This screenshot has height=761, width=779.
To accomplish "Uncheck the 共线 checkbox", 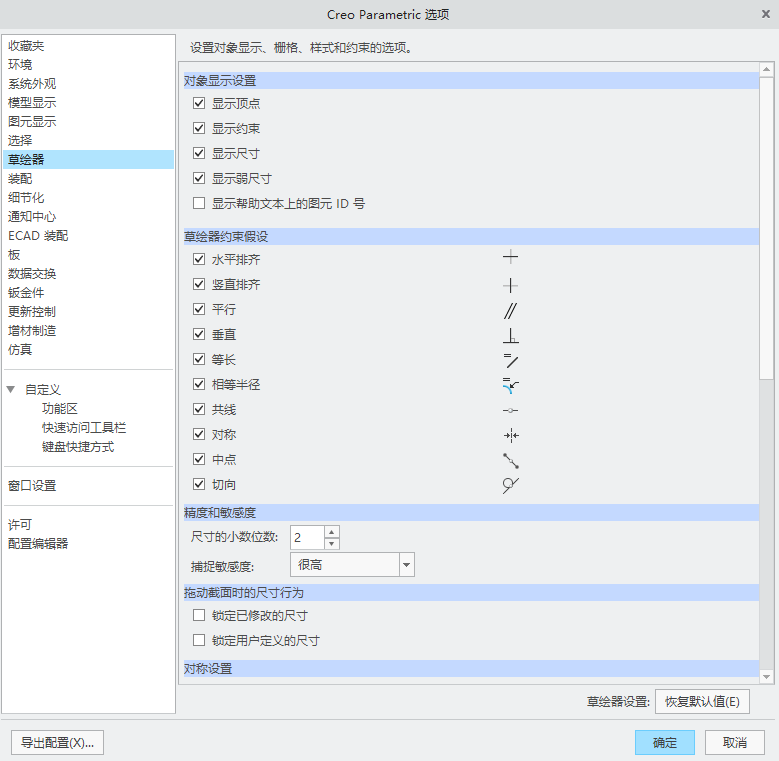I will click(x=199, y=409).
